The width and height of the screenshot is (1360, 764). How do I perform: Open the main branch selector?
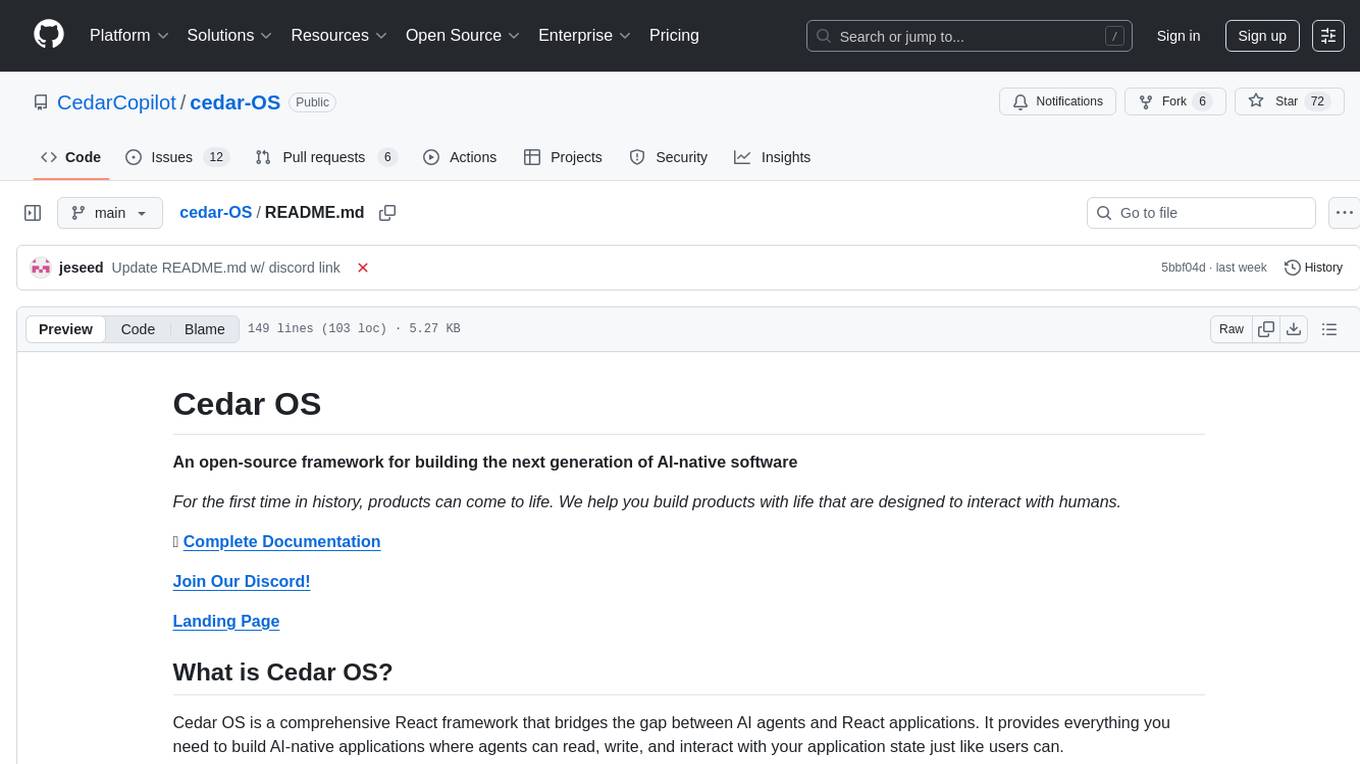point(109,213)
